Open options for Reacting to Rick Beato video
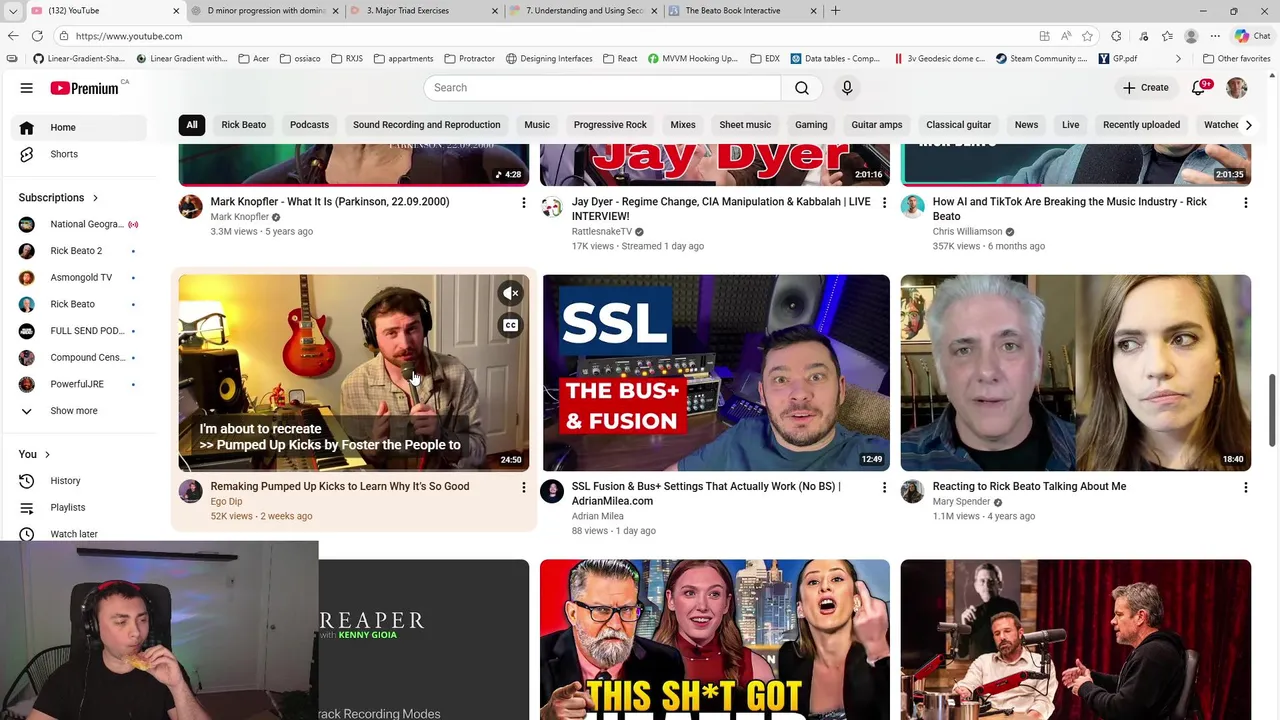1280x720 pixels. click(1245, 487)
